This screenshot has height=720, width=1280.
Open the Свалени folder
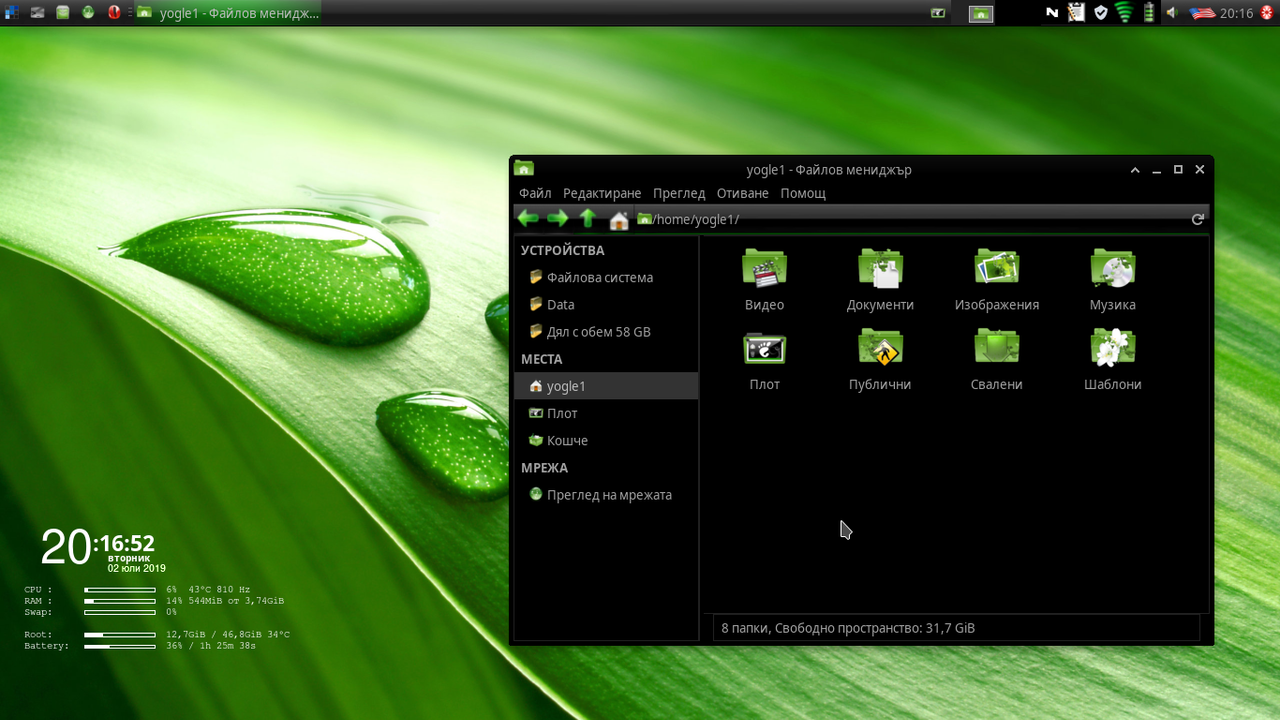(x=997, y=360)
